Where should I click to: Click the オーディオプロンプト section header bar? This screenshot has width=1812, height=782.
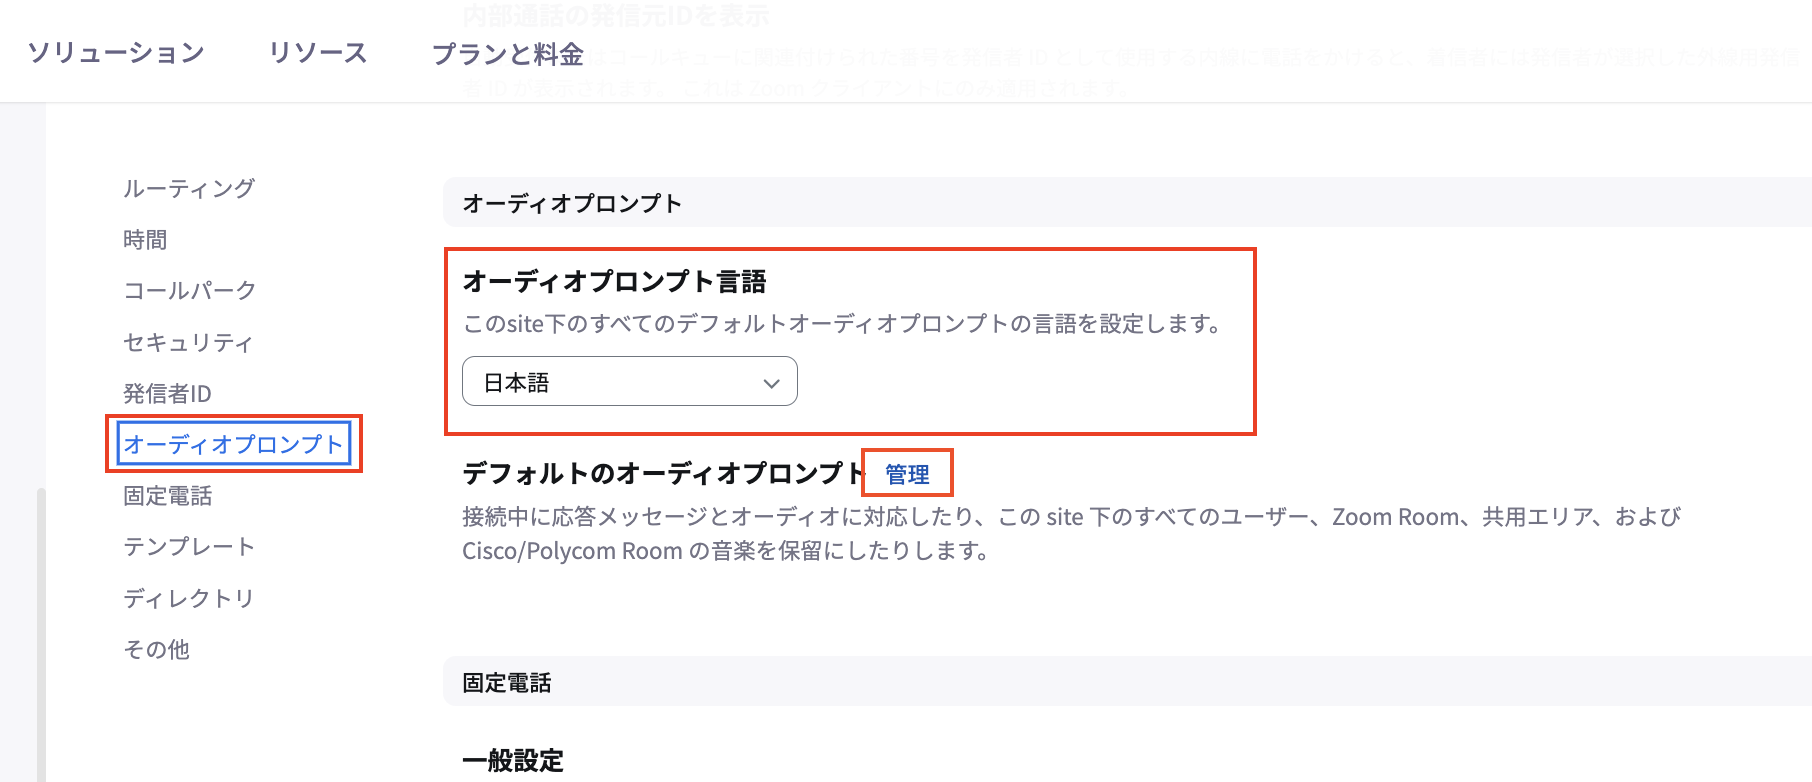coord(1127,203)
